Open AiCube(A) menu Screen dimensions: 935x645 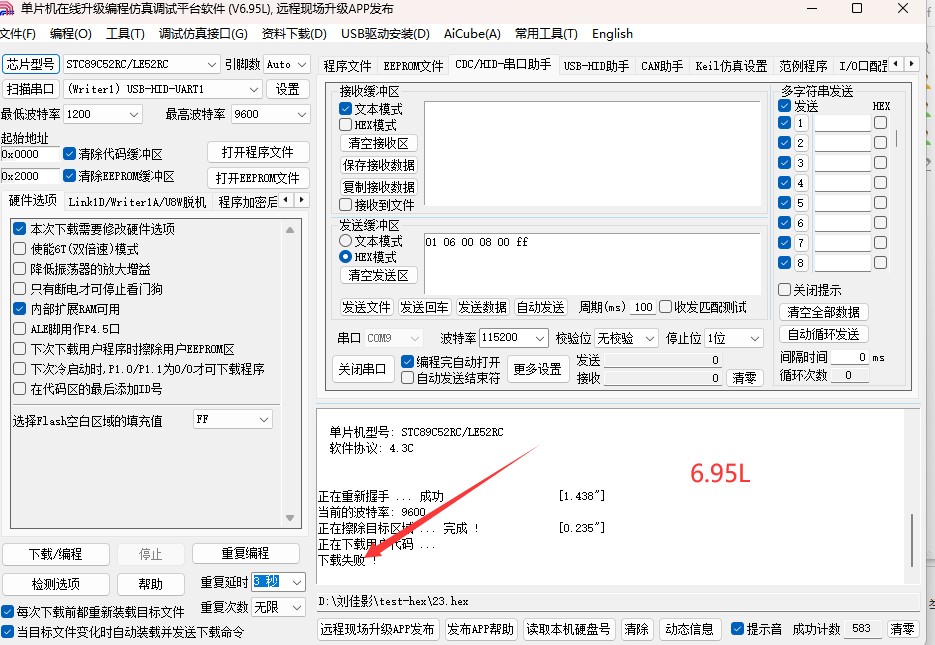coord(472,33)
